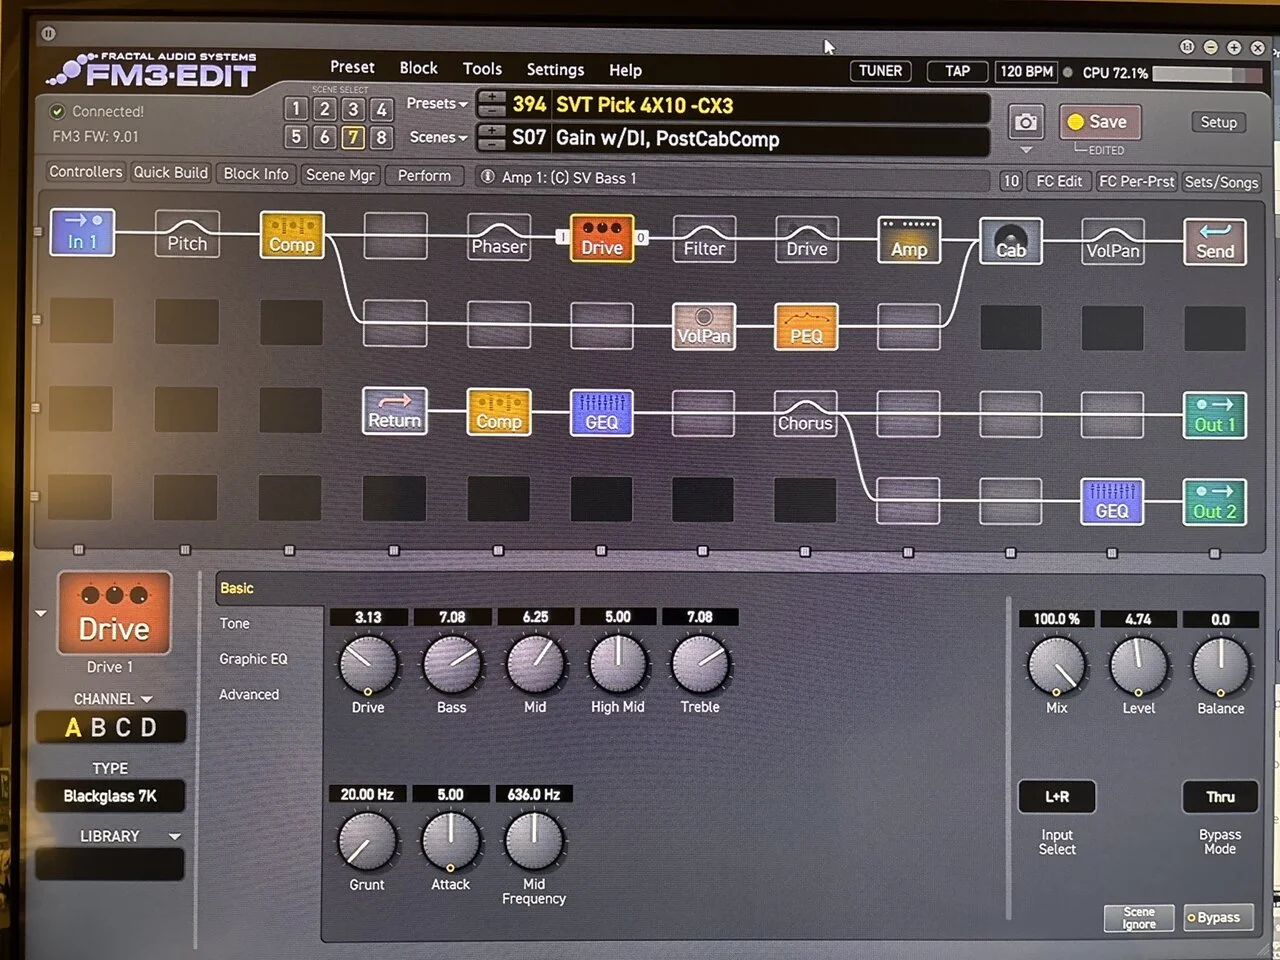Select the PEQ block
This screenshot has width=1280, height=960.
tap(806, 327)
